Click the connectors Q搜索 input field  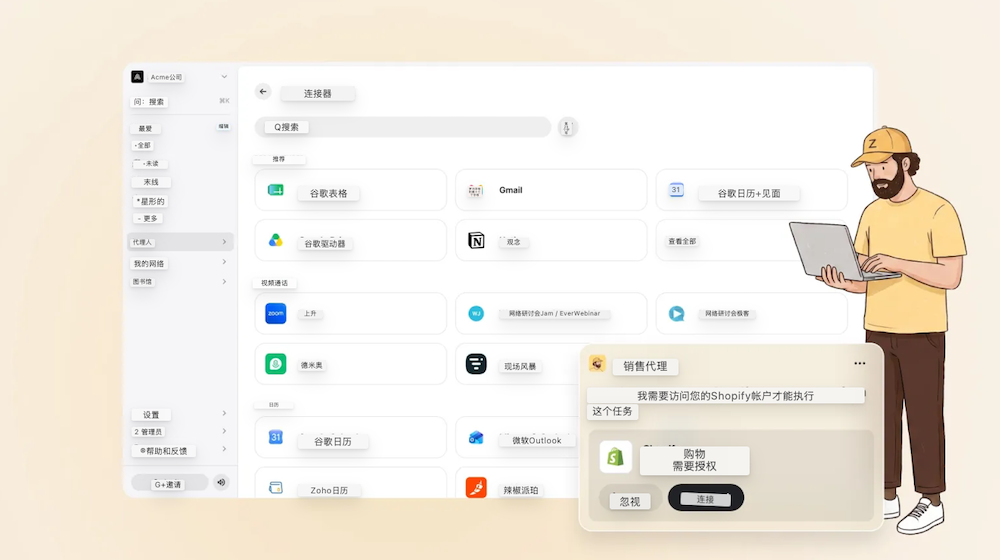coord(403,127)
